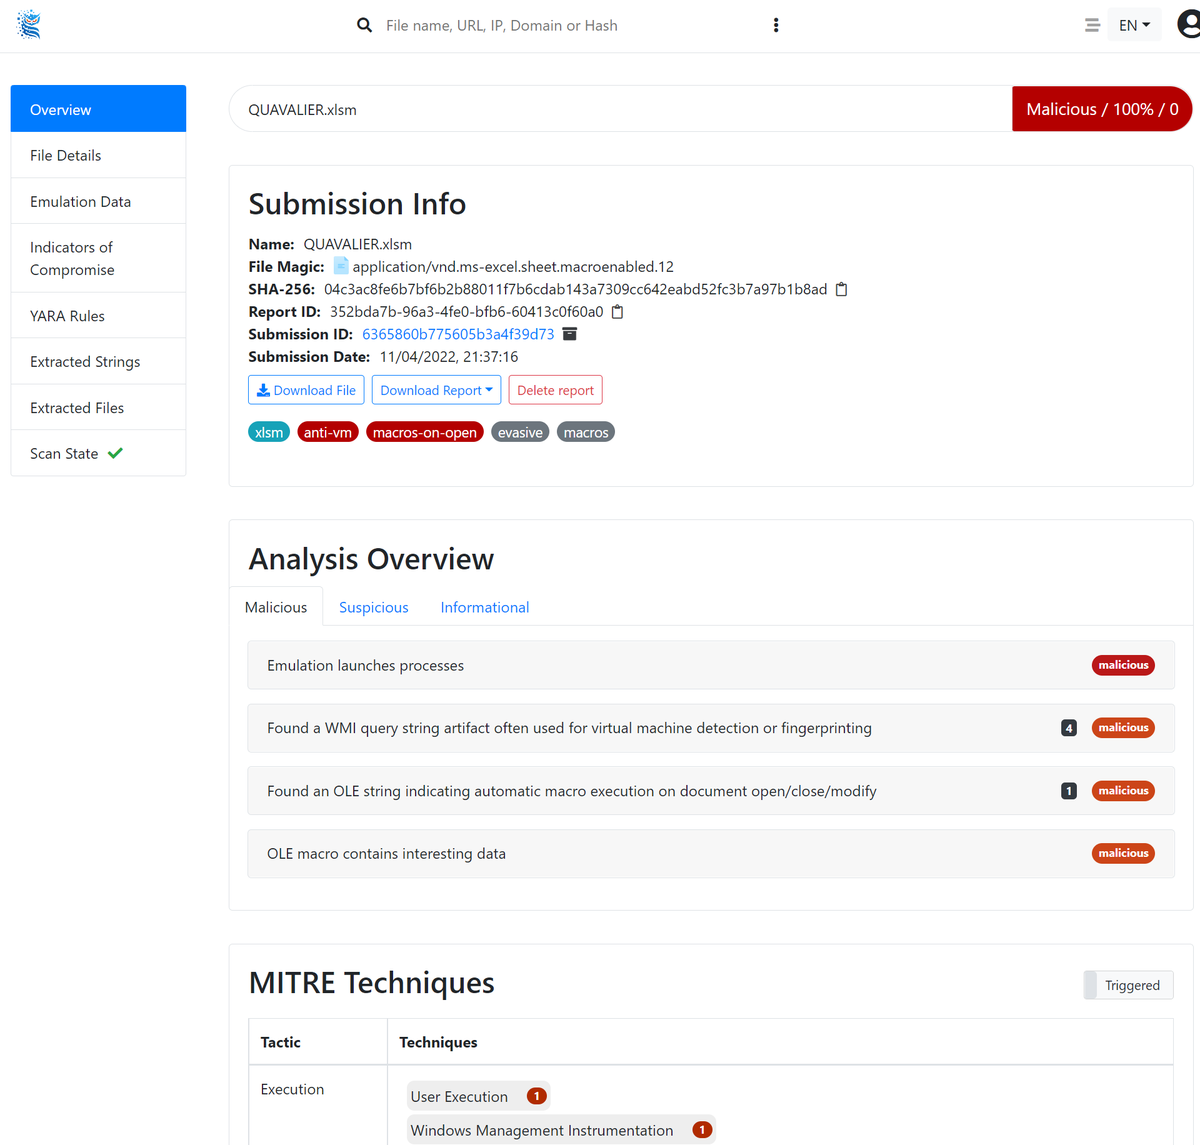The height and width of the screenshot is (1145, 1200).
Task: Open the EN language dropdown
Action: pos(1134,25)
